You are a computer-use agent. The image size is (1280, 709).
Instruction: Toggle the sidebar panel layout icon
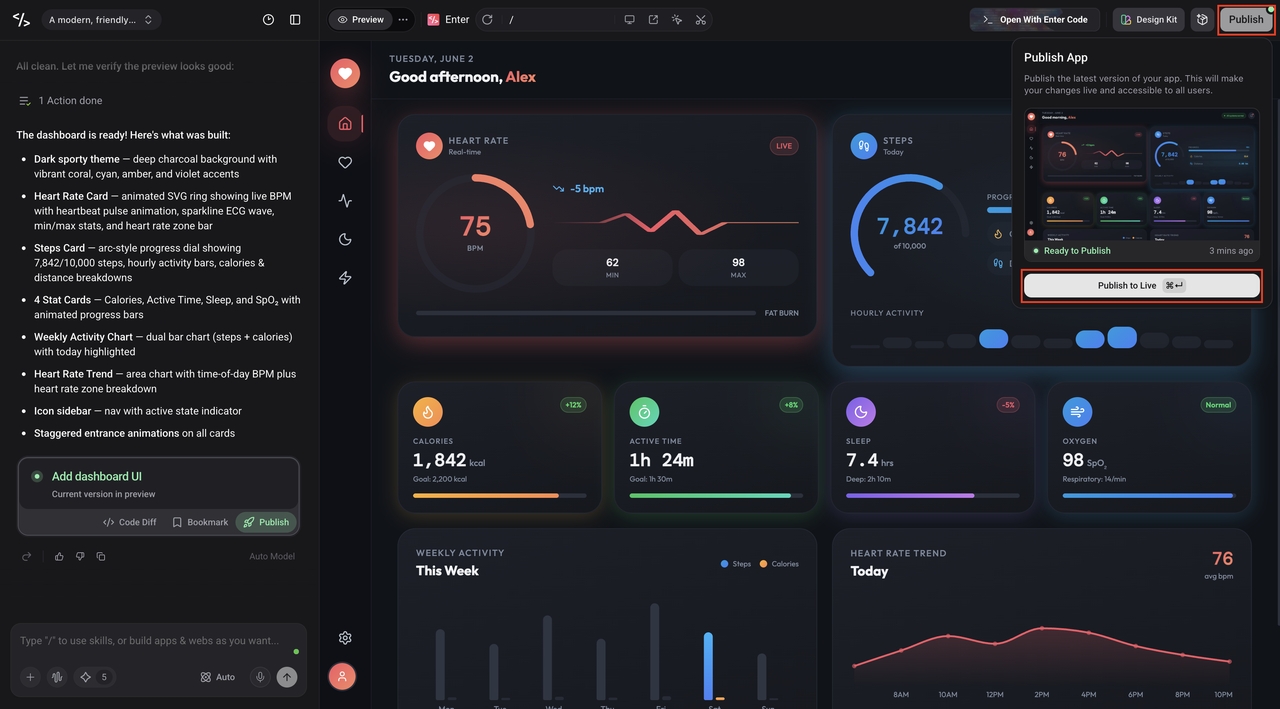click(295, 19)
